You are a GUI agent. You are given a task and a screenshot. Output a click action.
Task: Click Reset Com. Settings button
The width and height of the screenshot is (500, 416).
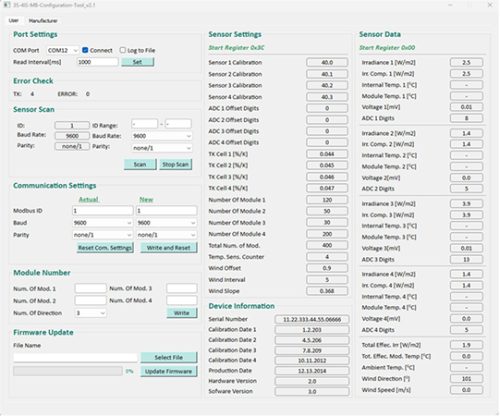point(105,248)
